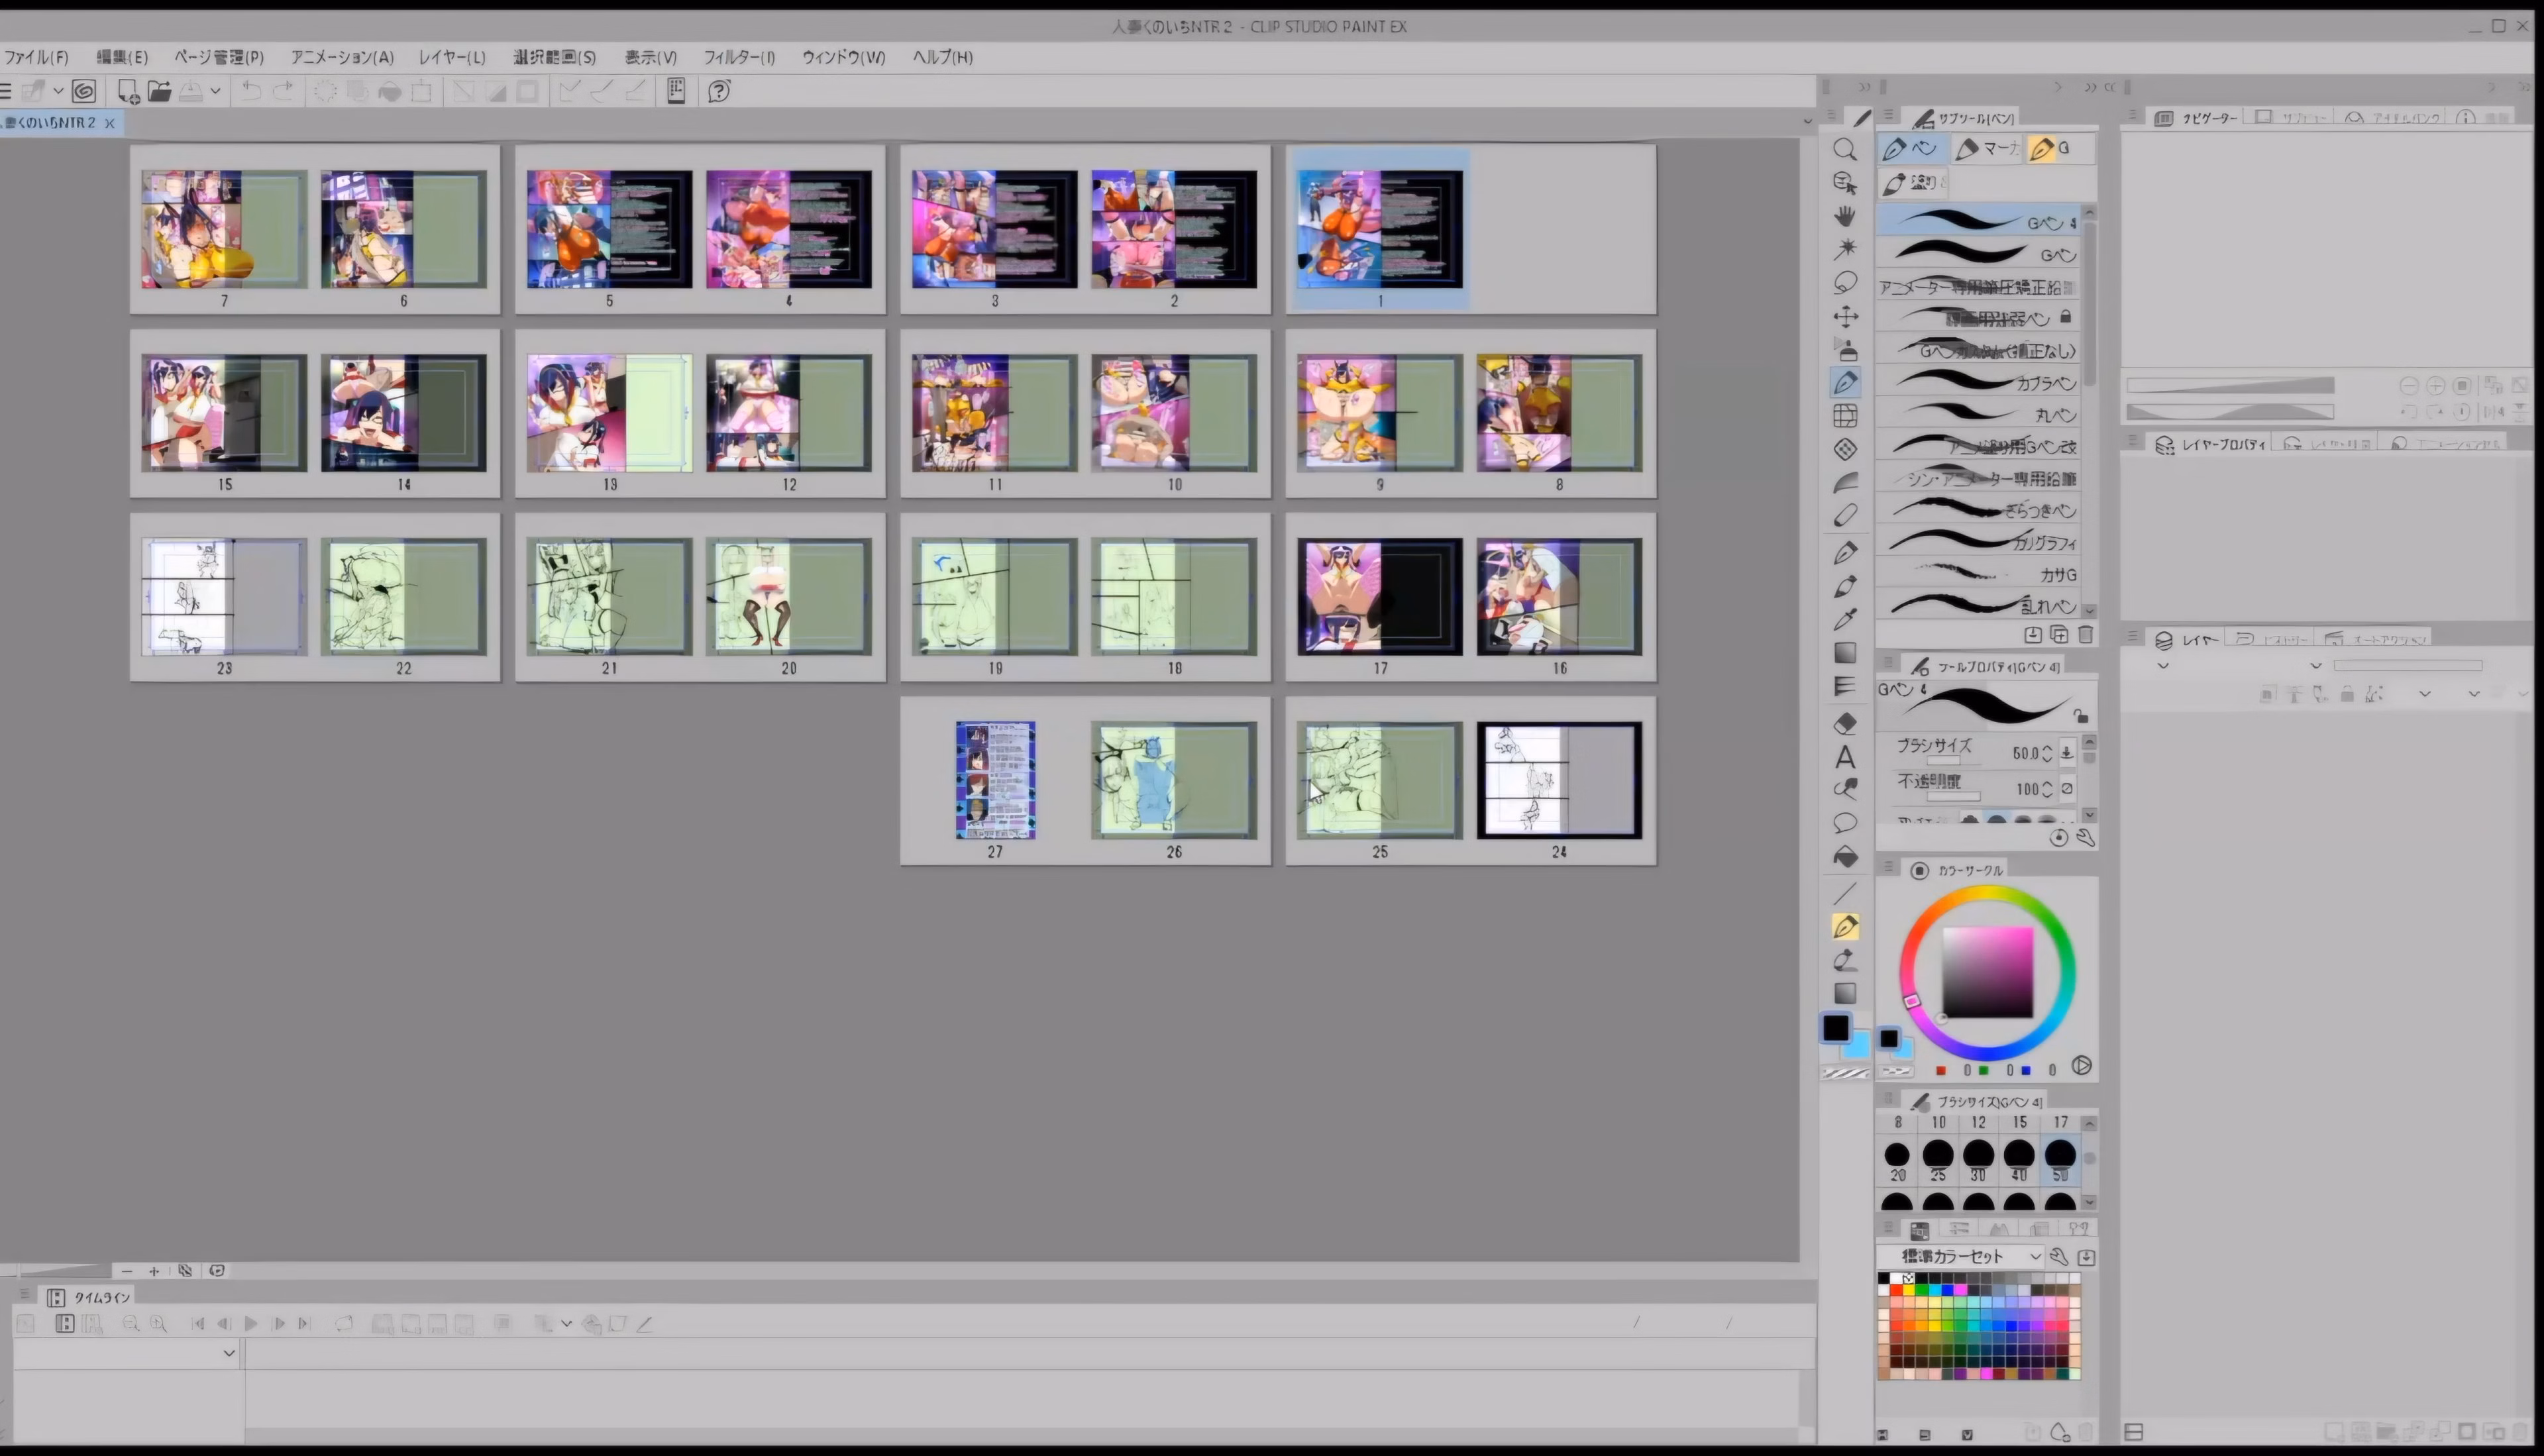Open the レイヤー(L) menu

pyautogui.click(x=452, y=57)
